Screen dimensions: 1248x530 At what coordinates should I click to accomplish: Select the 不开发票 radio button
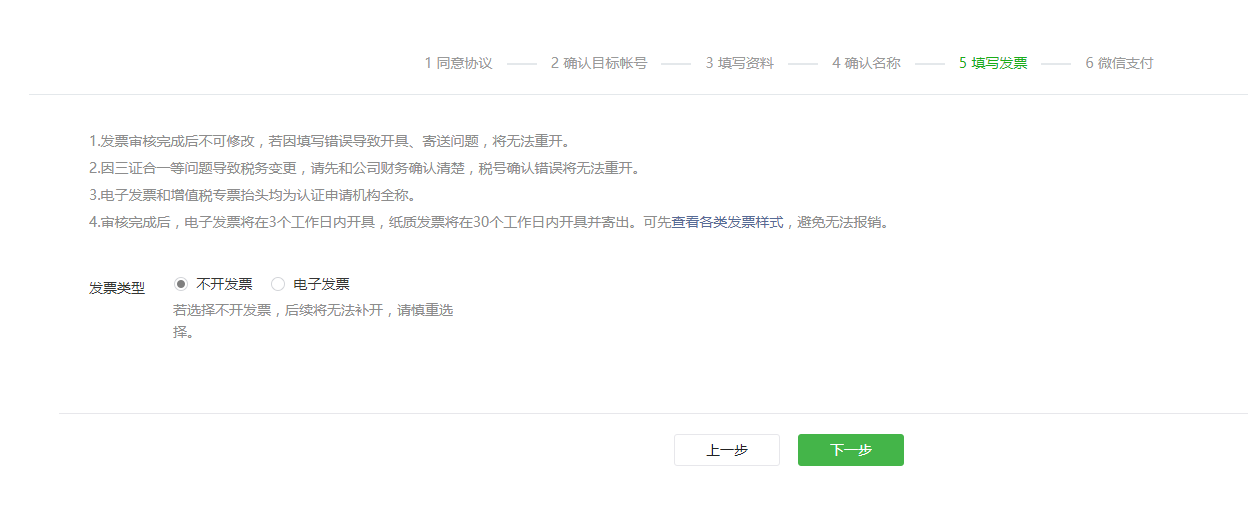181,284
